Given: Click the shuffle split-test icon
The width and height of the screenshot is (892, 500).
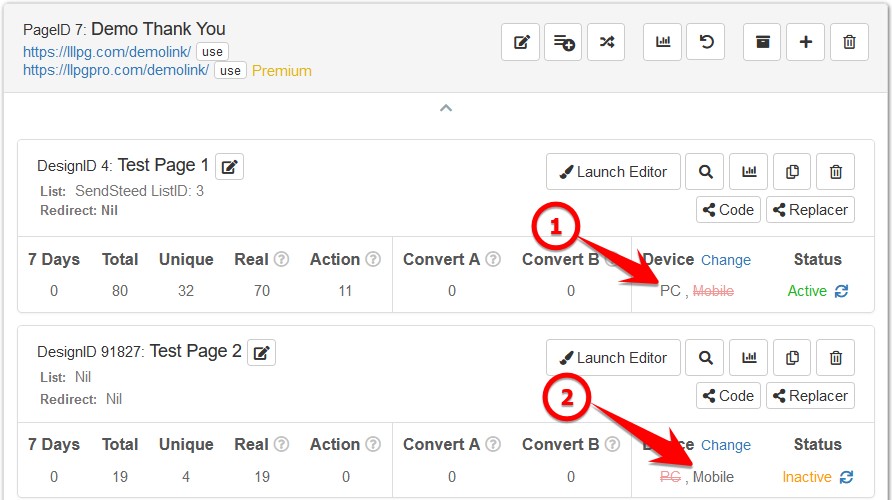Looking at the screenshot, I should coord(606,42).
